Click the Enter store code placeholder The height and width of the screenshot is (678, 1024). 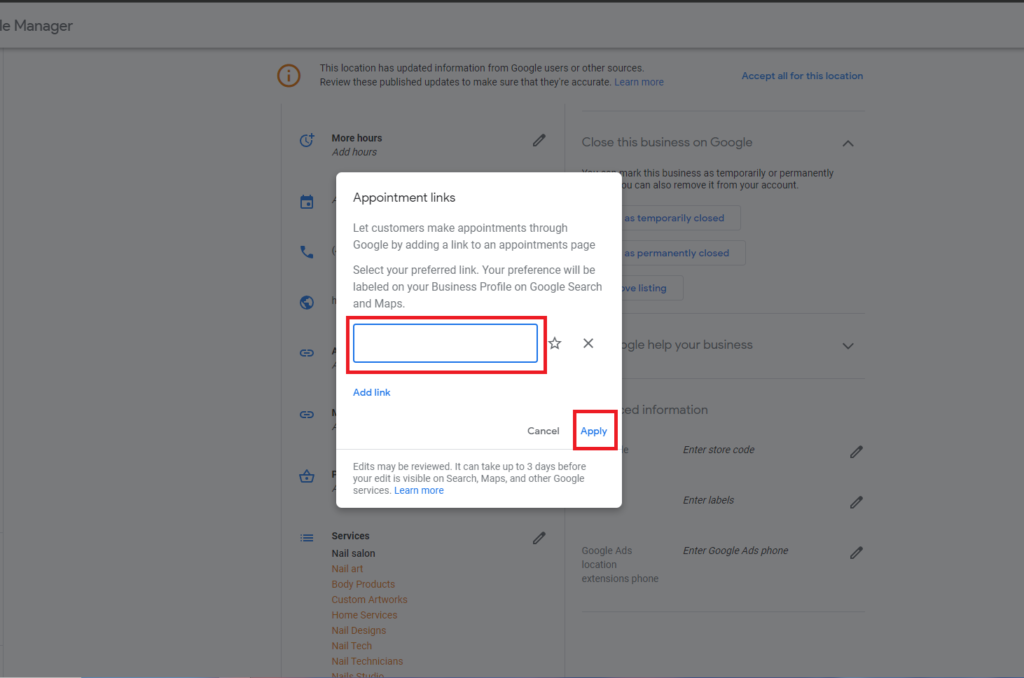pyautogui.click(x=718, y=449)
